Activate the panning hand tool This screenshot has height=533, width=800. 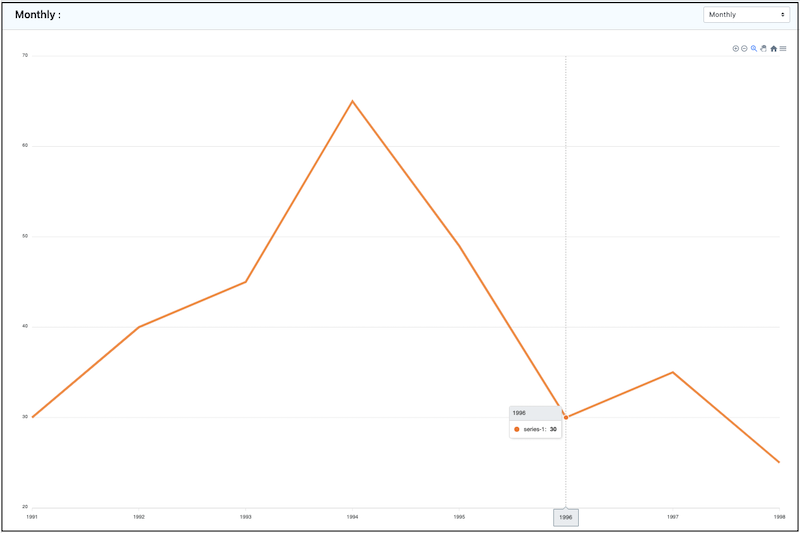coord(764,48)
